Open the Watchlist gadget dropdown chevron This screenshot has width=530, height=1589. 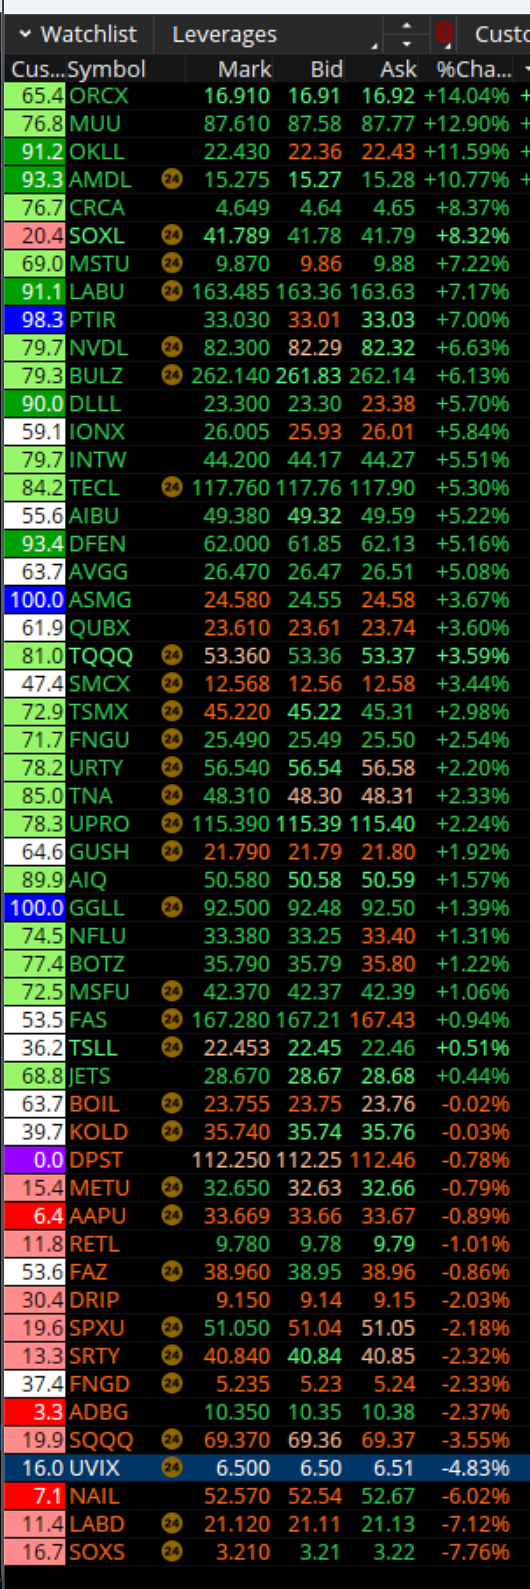[23, 35]
